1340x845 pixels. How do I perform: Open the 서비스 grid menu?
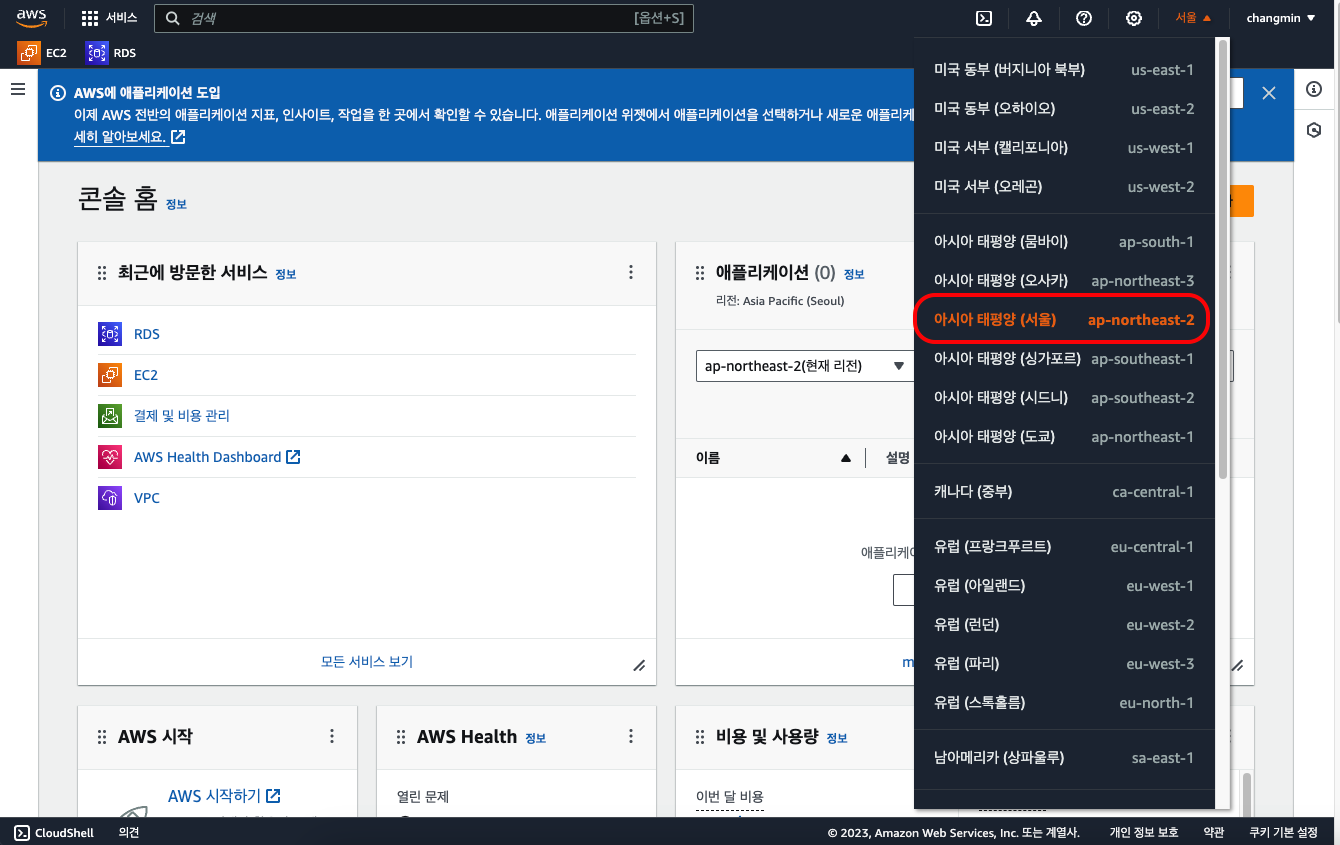(x=109, y=18)
